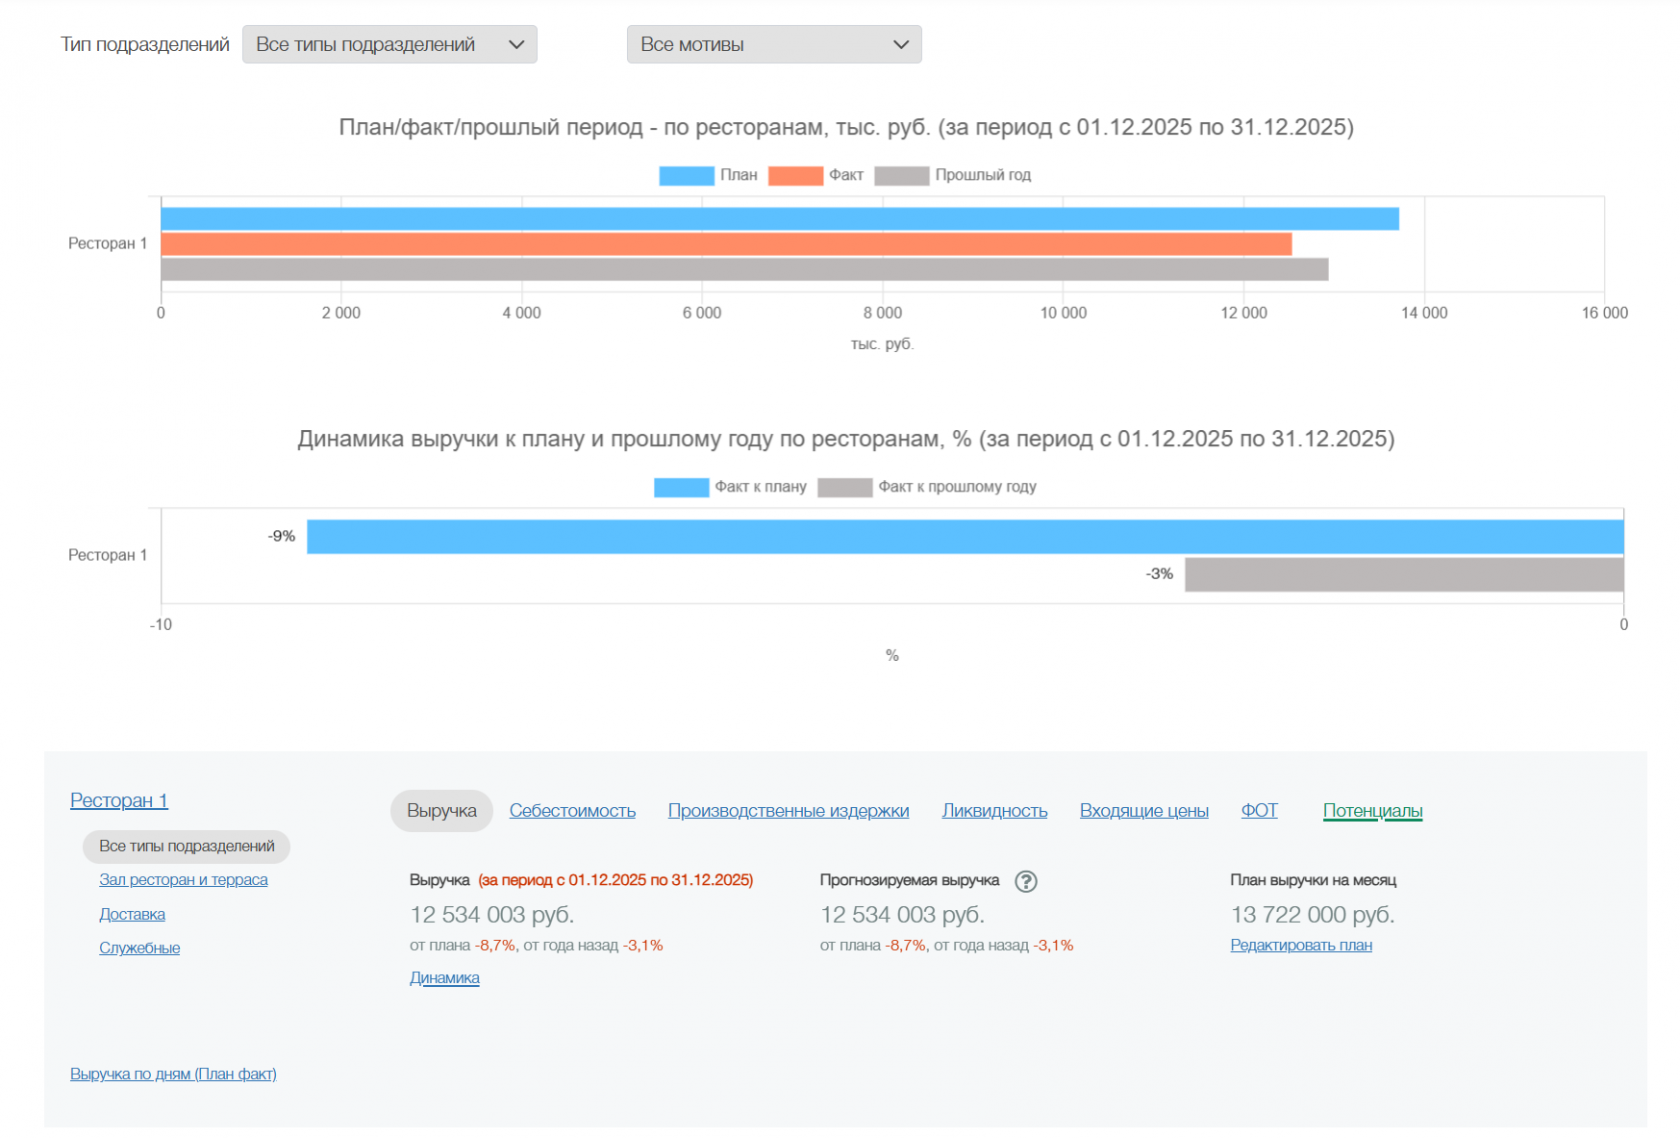Open the 'Потенциалы' tab

1372,811
